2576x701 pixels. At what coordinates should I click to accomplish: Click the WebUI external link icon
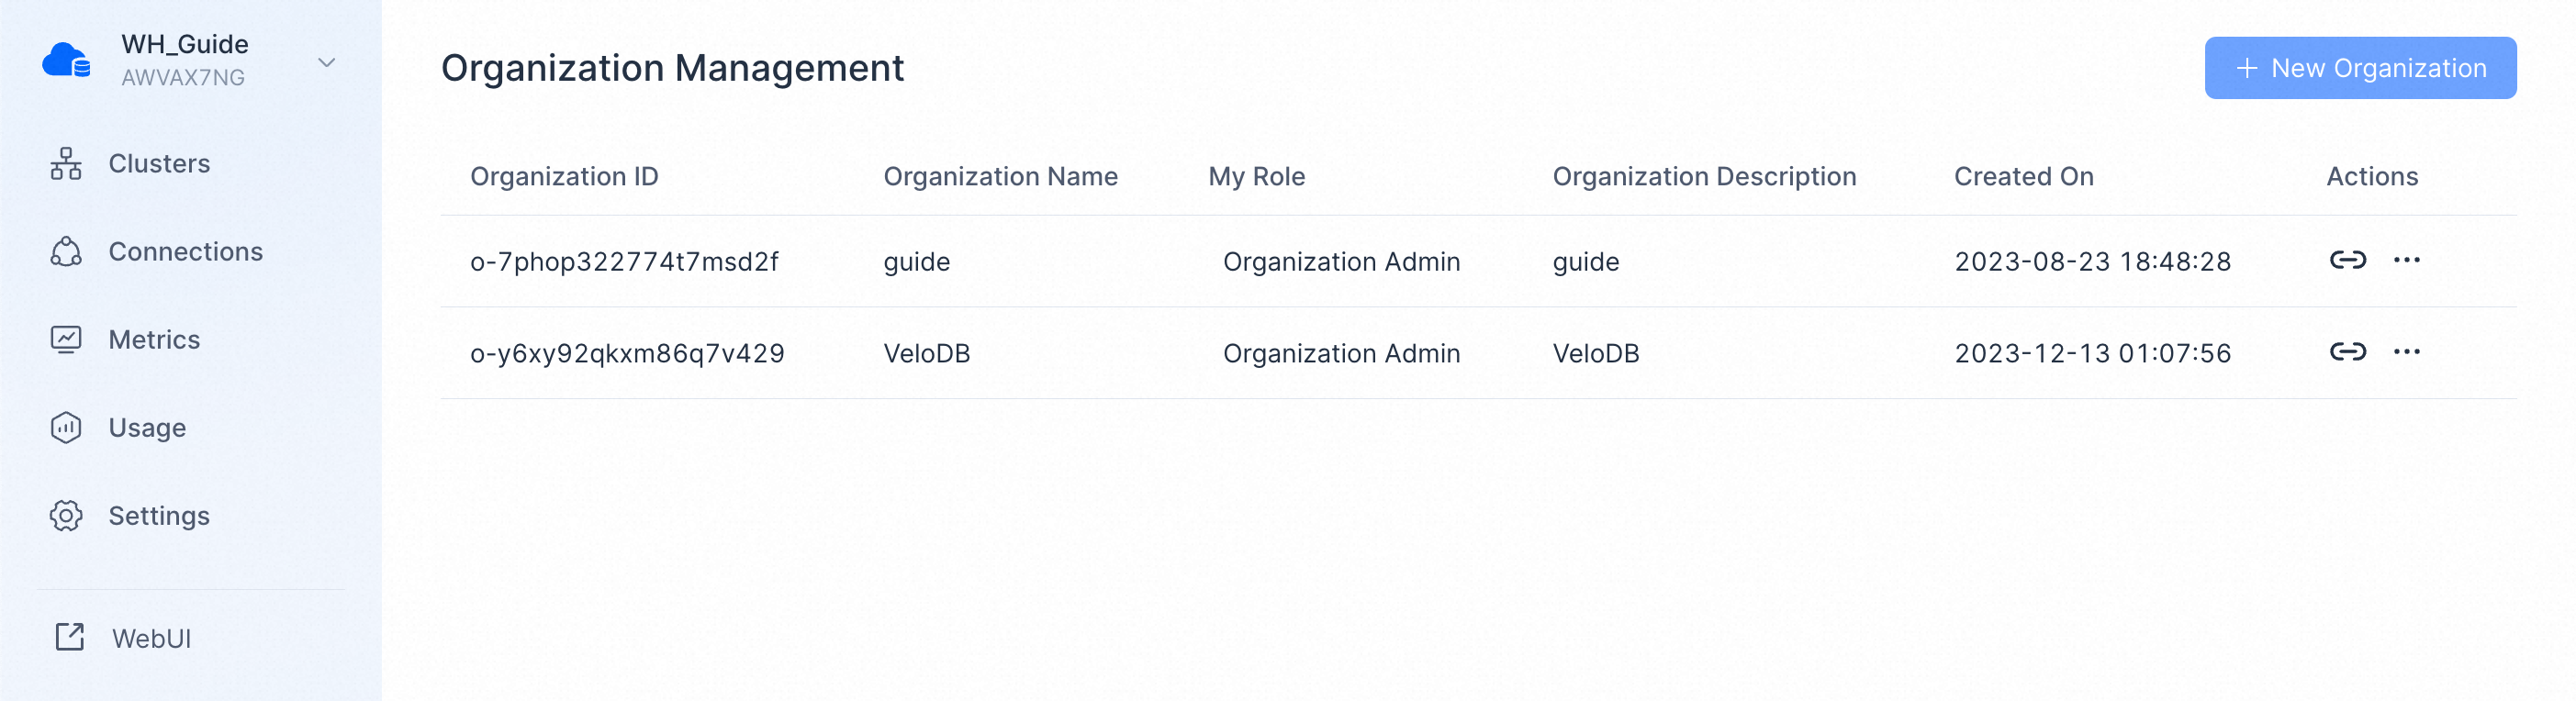coord(70,637)
